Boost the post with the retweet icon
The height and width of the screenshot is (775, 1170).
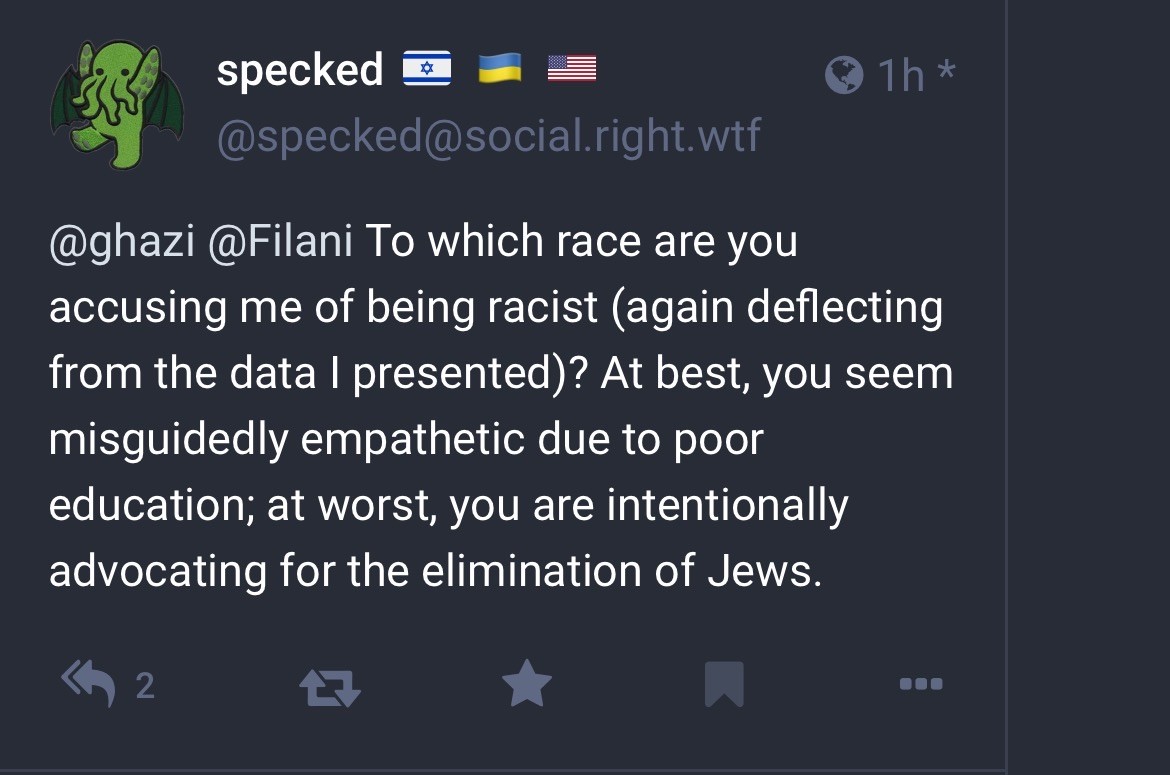click(x=330, y=686)
